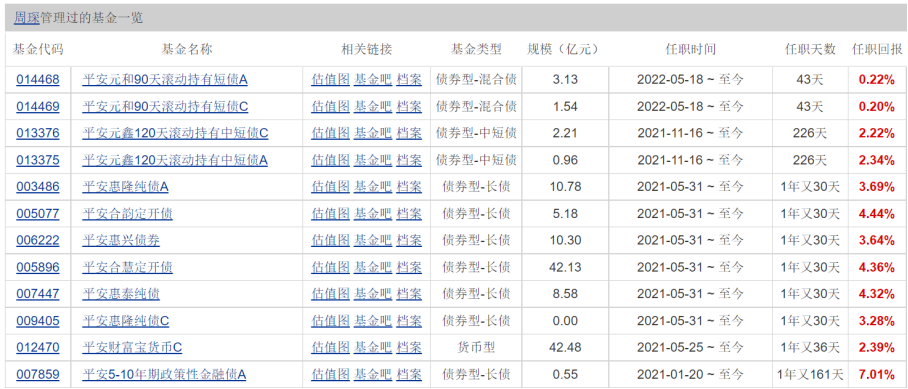Open fund code 012470
Image resolution: width=908 pixels, height=389 pixels.
tap(38, 348)
